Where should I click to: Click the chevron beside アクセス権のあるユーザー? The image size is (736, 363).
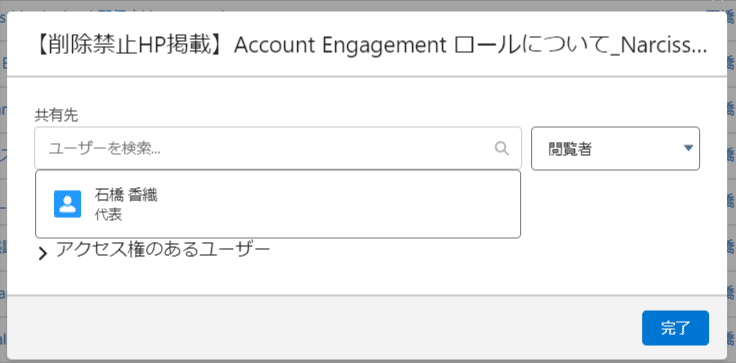pos(43,254)
